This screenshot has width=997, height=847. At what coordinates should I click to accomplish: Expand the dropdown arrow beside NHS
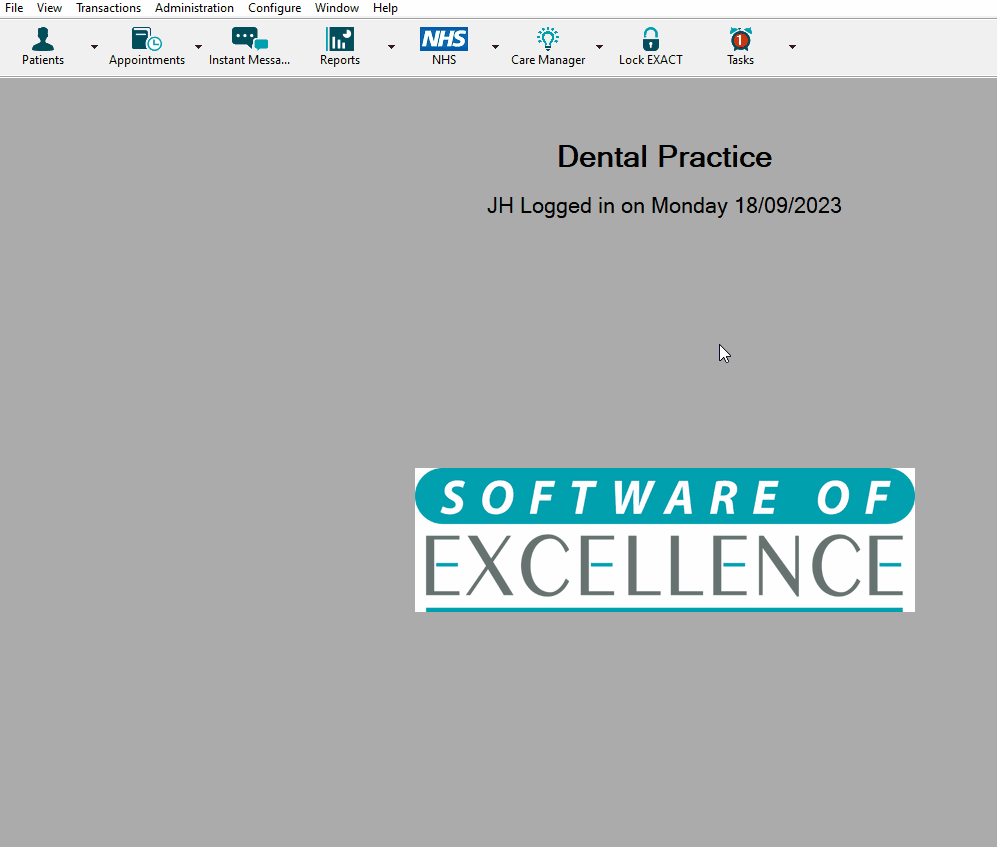(x=495, y=47)
